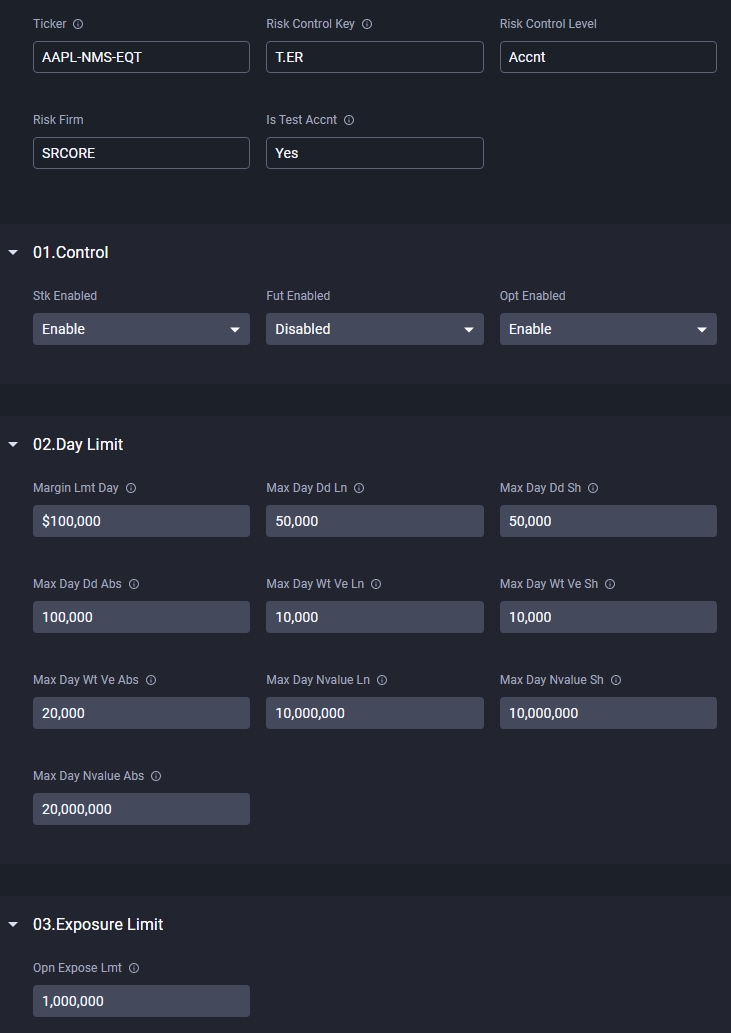This screenshot has height=1033, width=731.
Task: Click the Risk Firm field showing SRCORE
Action: coord(141,153)
